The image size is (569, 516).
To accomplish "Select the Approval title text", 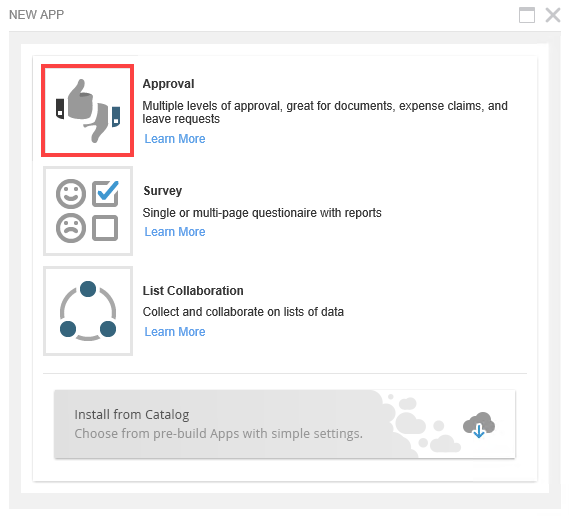I will (x=168, y=84).
